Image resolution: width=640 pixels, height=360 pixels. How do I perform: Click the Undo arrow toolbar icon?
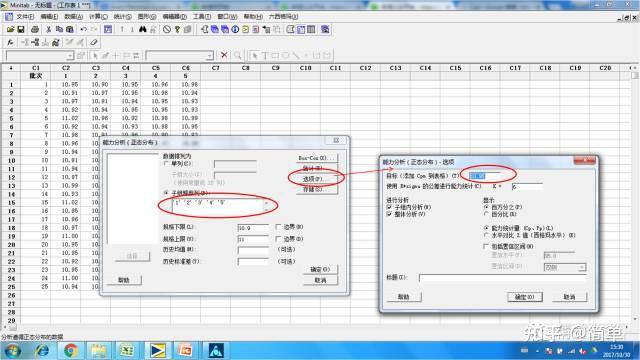click(x=84, y=29)
